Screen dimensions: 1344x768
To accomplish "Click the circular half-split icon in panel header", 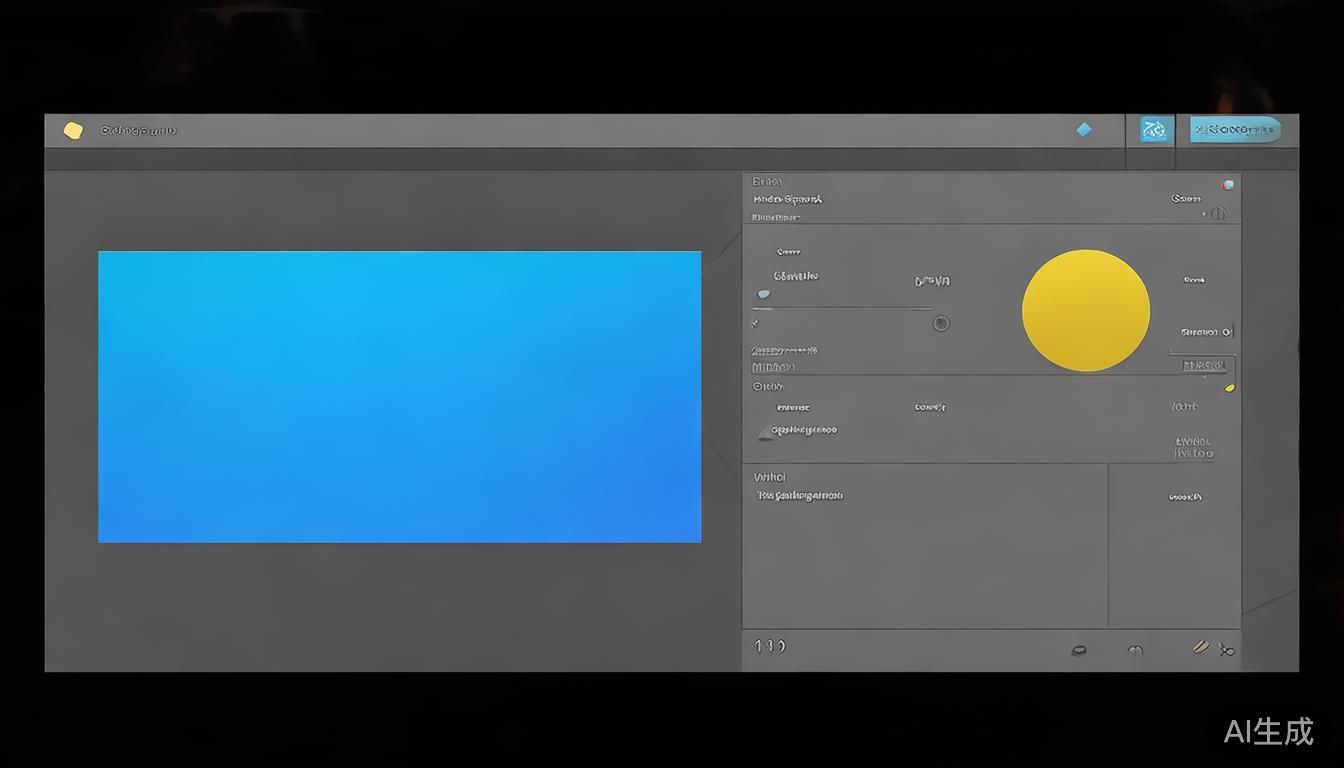I will coord(1218,214).
